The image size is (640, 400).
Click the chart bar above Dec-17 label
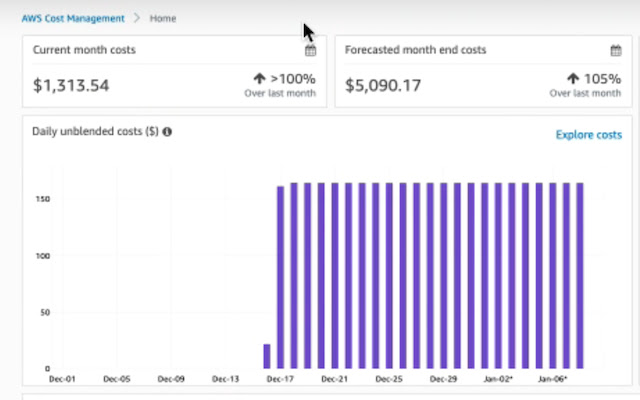tap(280, 277)
